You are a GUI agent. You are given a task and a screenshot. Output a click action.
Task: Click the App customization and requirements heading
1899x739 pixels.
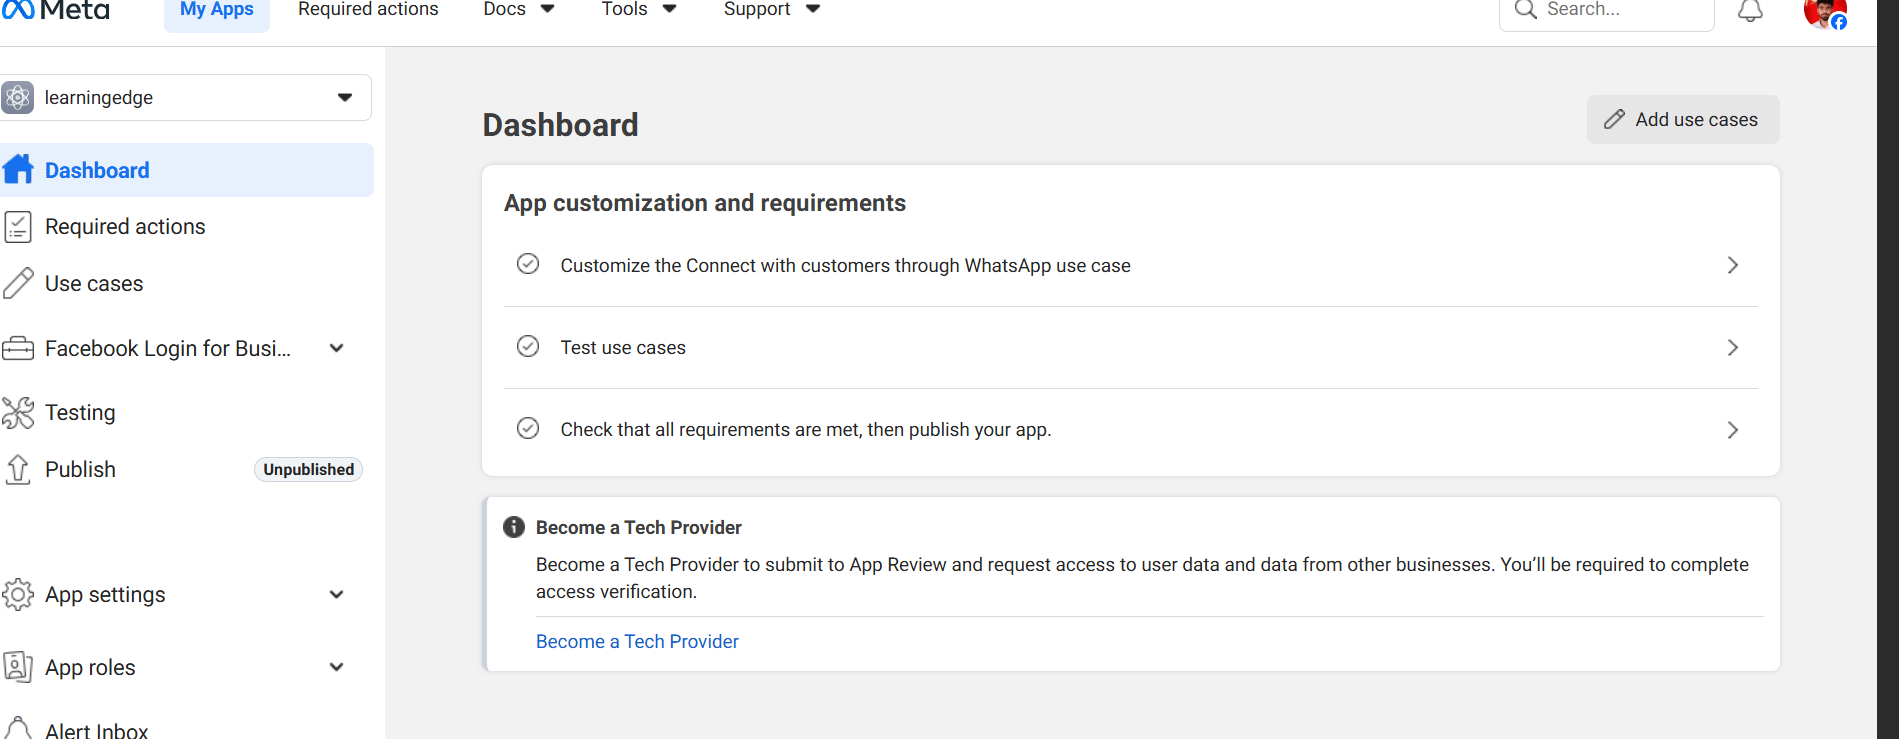tap(705, 203)
